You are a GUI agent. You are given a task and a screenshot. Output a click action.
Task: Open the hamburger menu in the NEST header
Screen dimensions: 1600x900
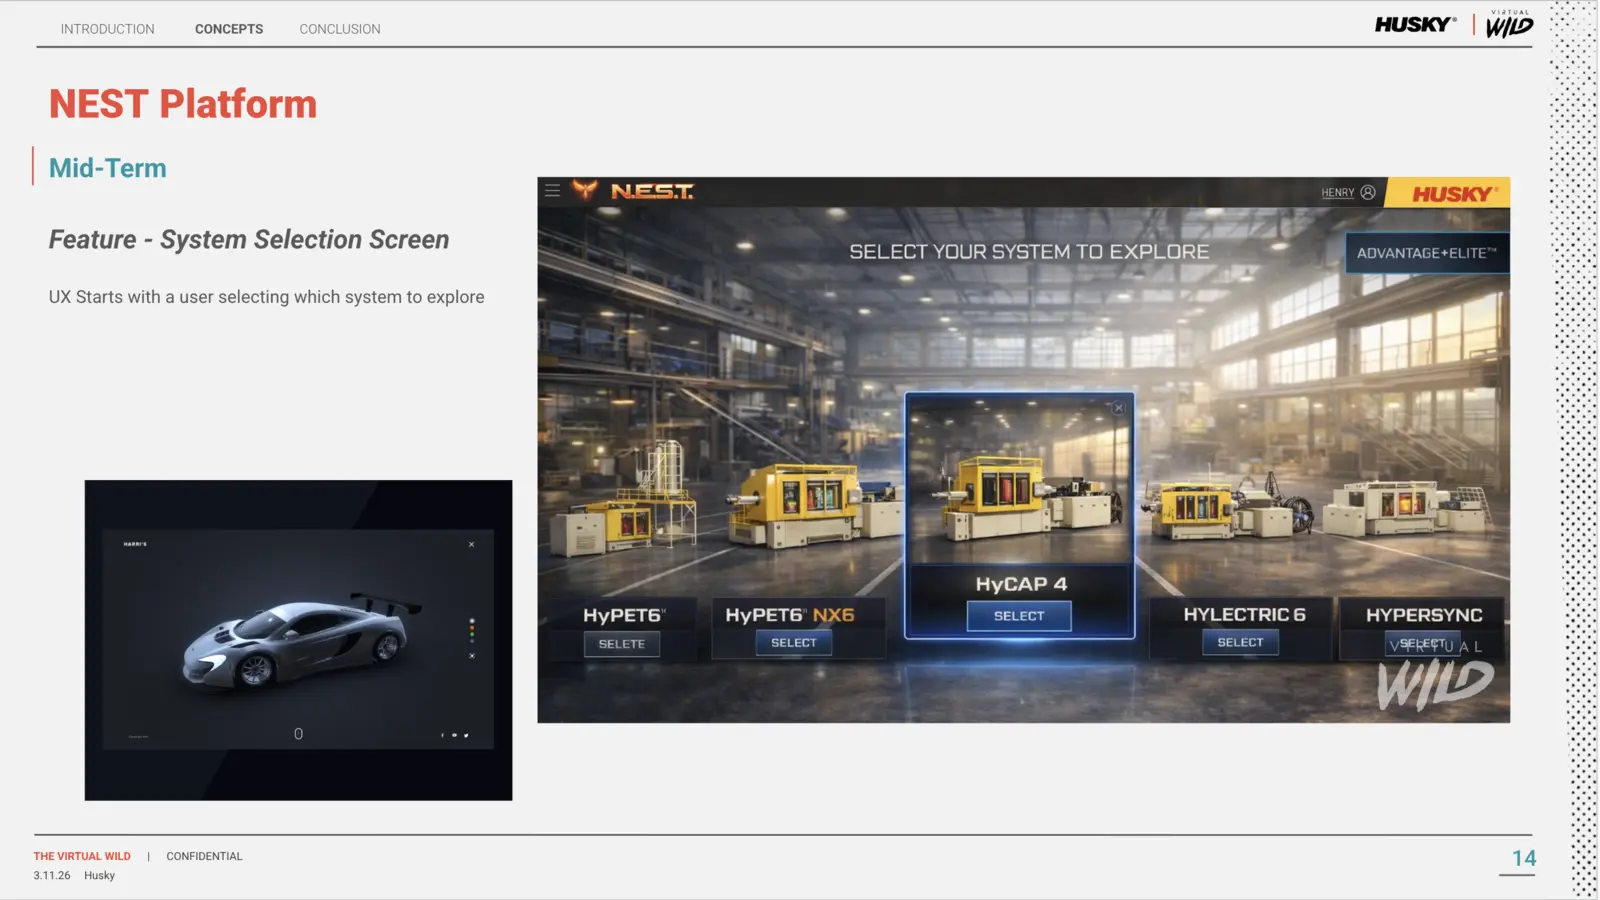coord(552,191)
